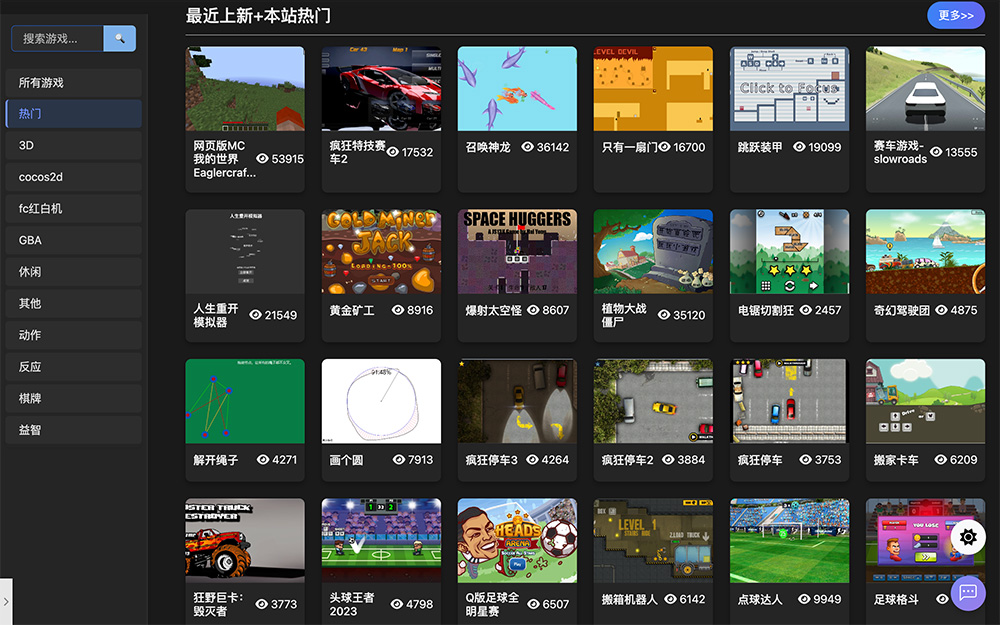Viewport: 1000px width, 625px height.
Task: Go to the 益智 puzzle category
Action: pyautogui.click(x=73, y=430)
